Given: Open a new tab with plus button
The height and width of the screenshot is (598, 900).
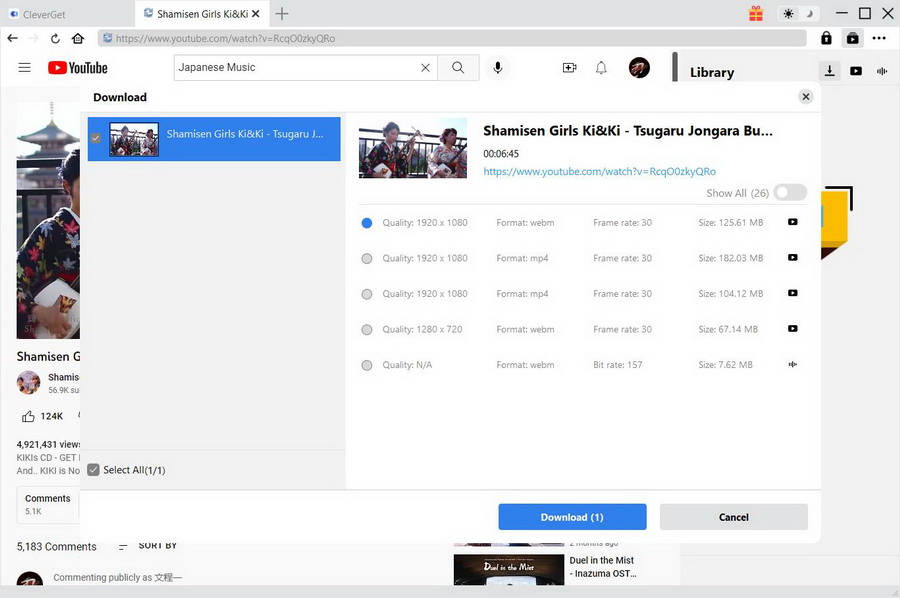Looking at the screenshot, I should (x=282, y=13).
